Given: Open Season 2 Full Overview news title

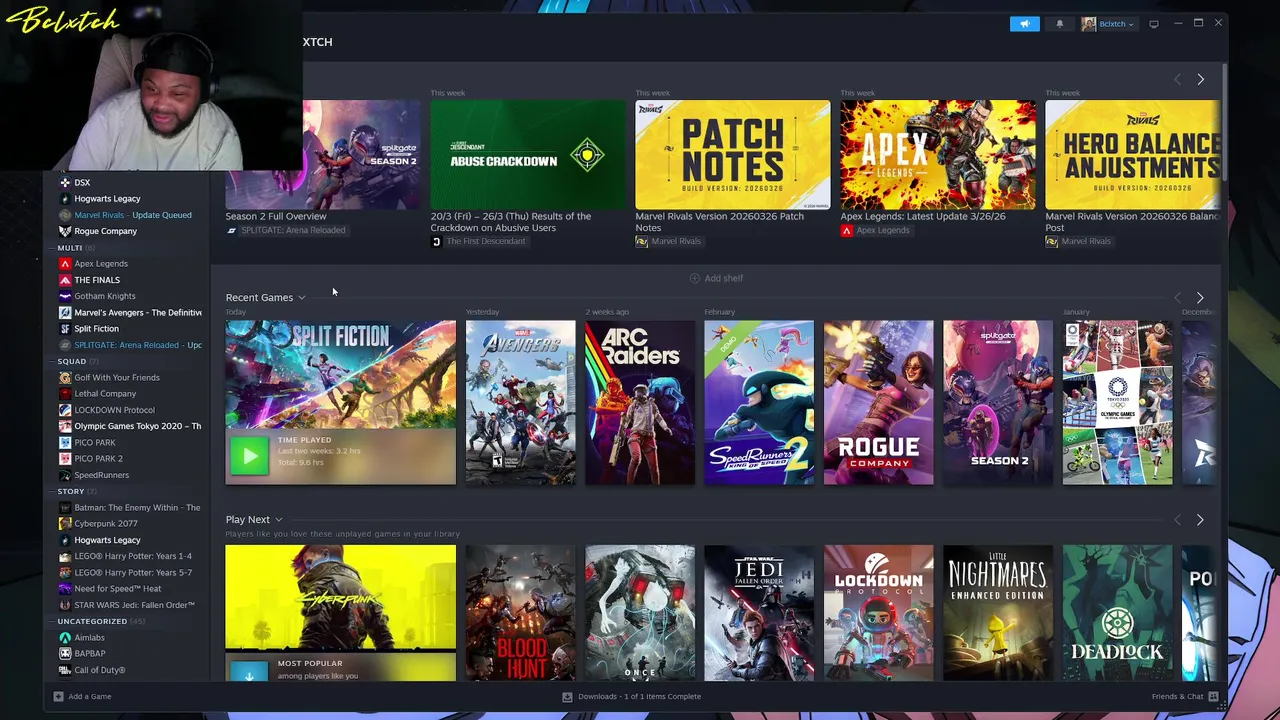Looking at the screenshot, I should [276, 216].
